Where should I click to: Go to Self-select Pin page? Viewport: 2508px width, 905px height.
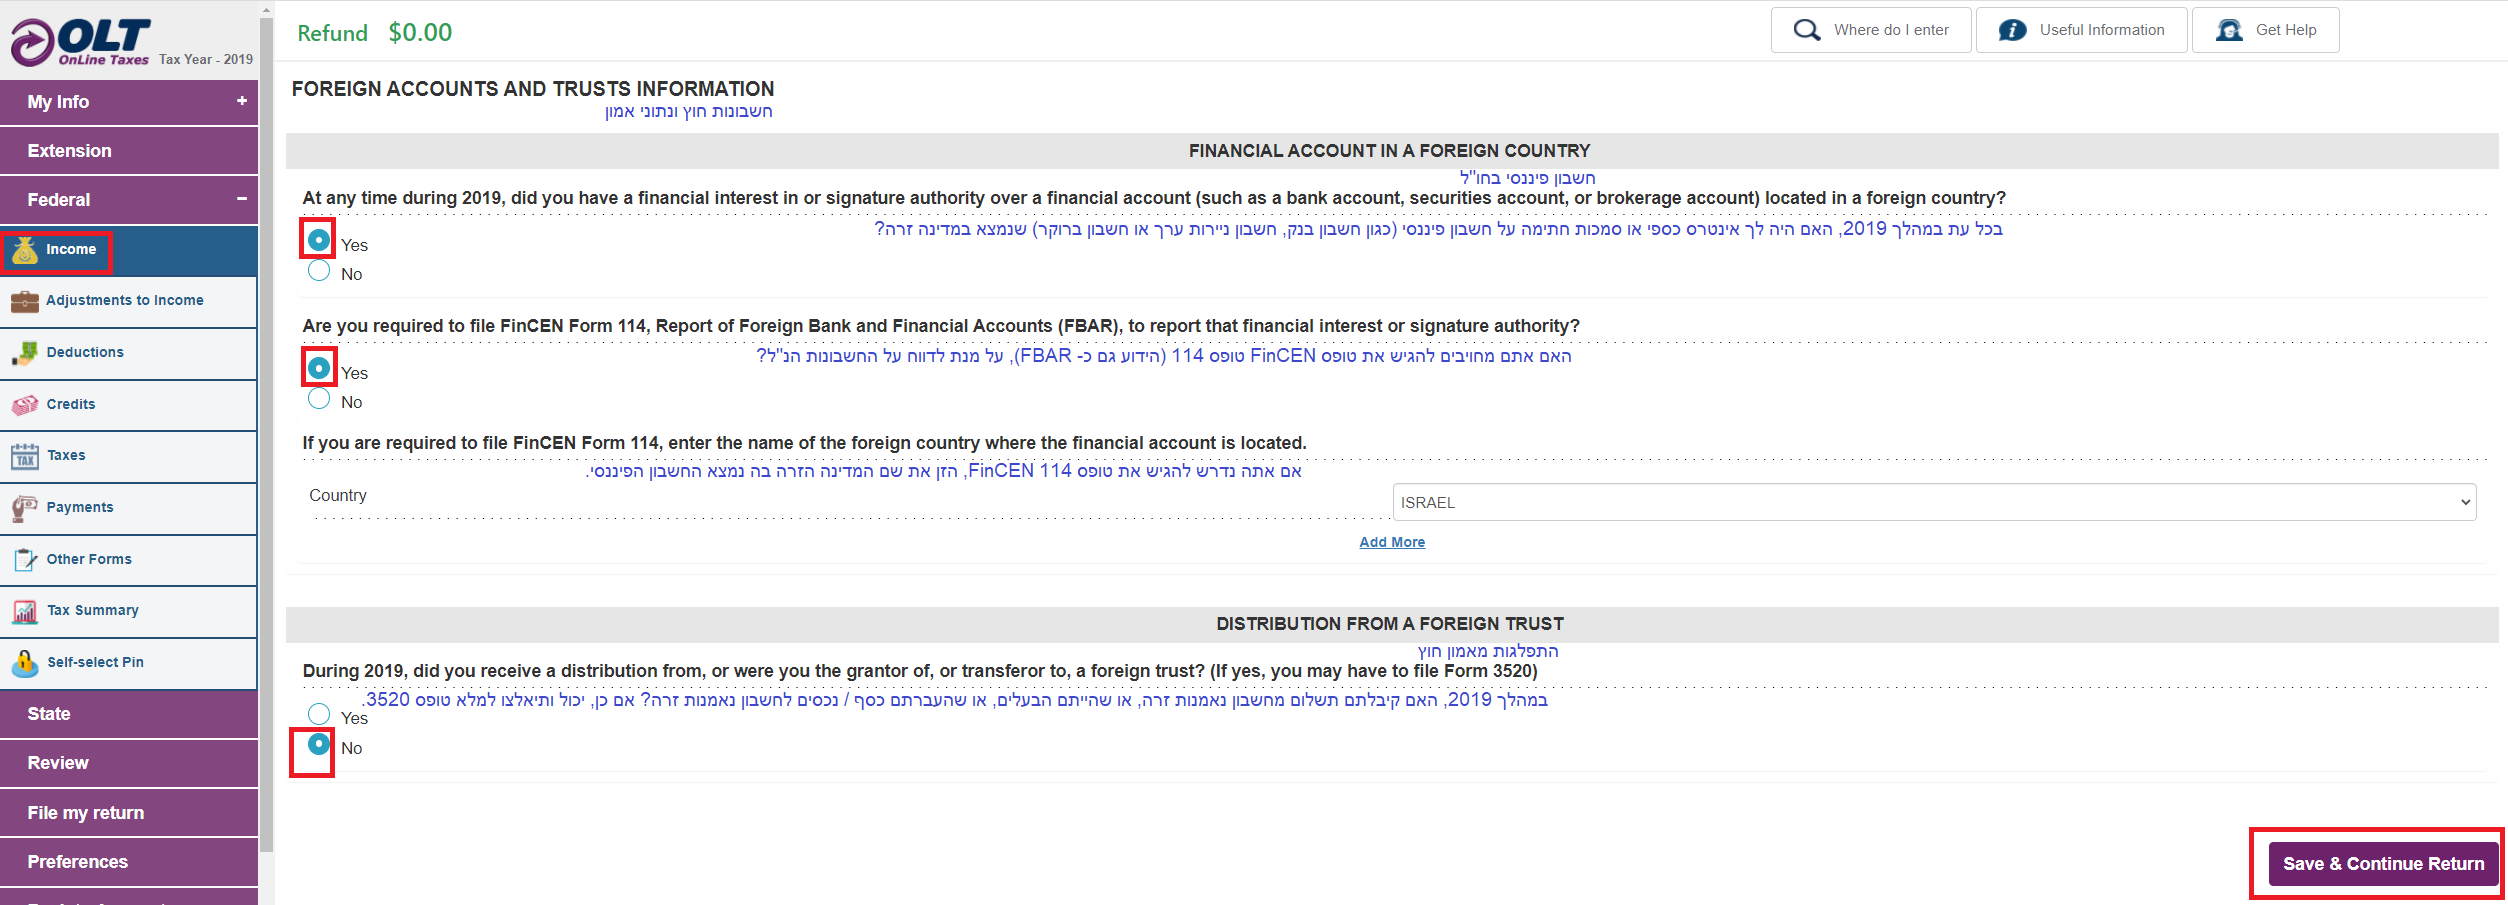129,663
